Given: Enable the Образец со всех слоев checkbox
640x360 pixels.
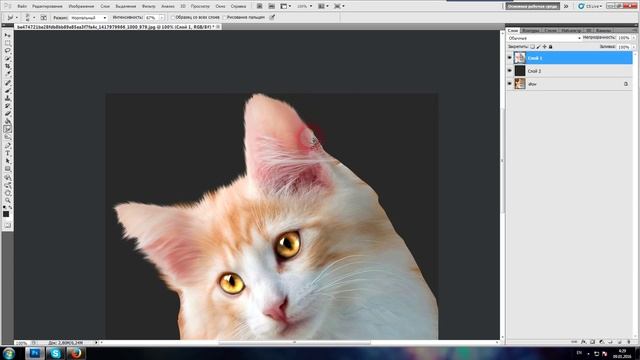Looking at the screenshot, I should (x=173, y=18).
